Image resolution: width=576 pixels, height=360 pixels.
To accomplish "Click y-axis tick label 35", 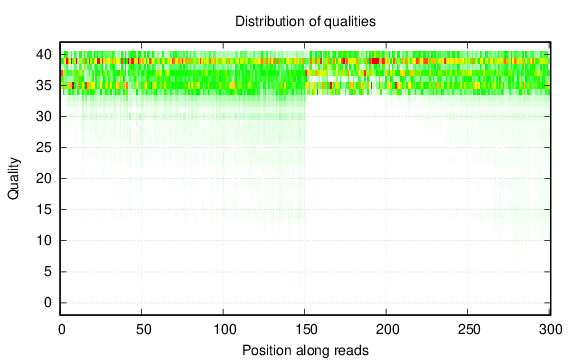I will pos(44,86).
